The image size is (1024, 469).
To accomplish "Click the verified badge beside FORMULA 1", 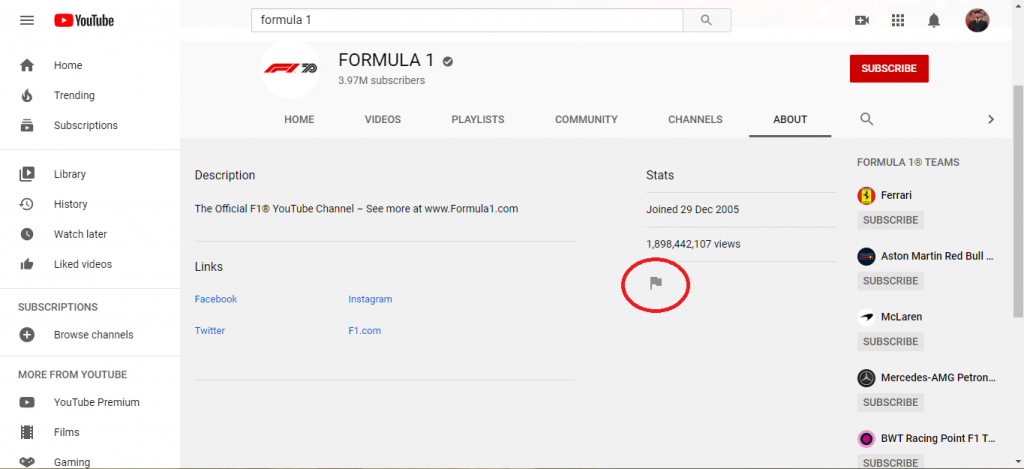I will (447, 61).
